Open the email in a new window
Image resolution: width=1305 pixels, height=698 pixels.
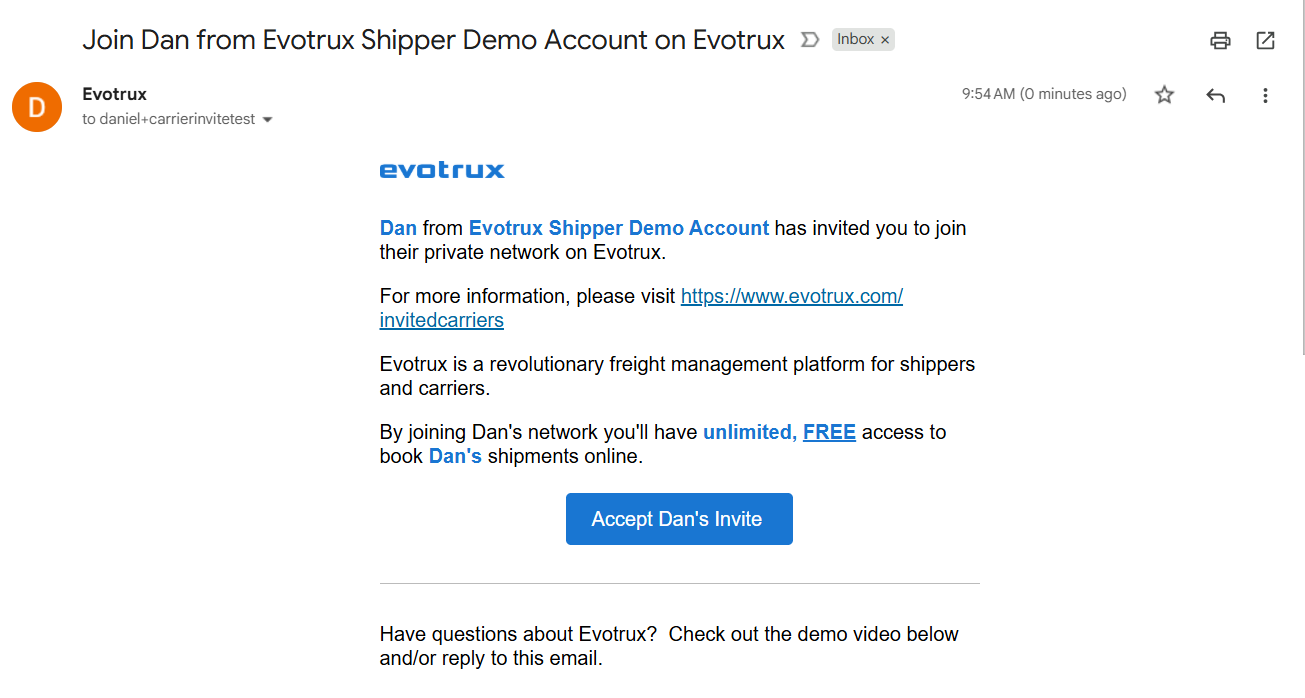tap(1265, 40)
